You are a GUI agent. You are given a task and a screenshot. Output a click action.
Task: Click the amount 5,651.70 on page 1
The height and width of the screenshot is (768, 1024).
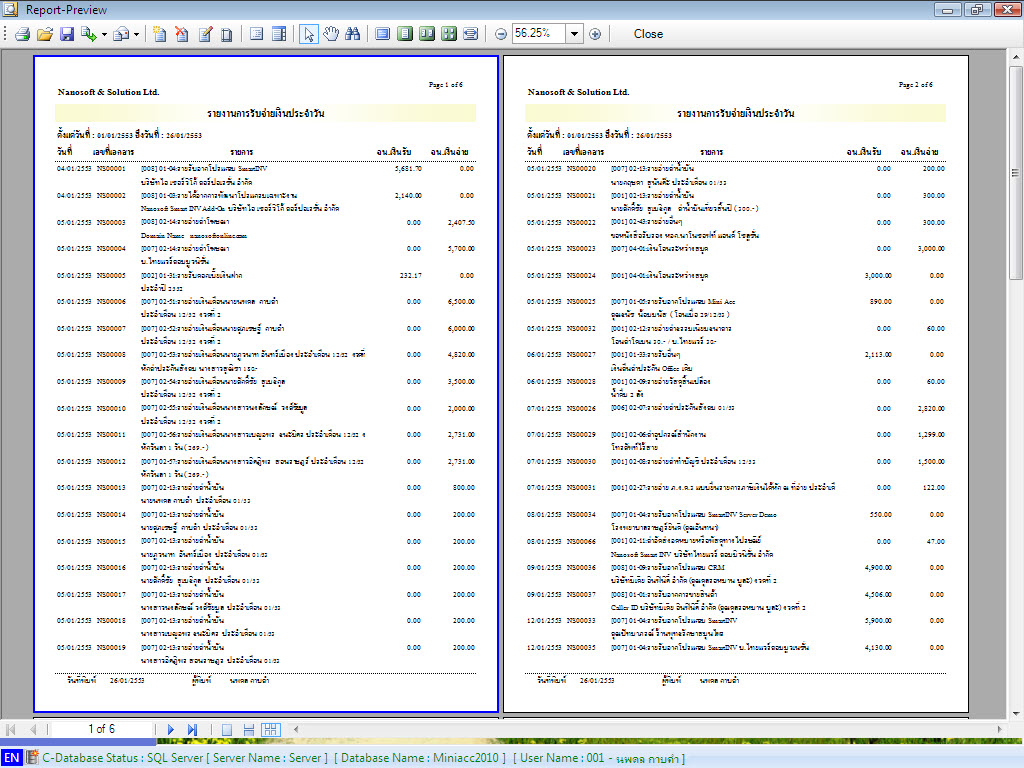tap(408, 168)
